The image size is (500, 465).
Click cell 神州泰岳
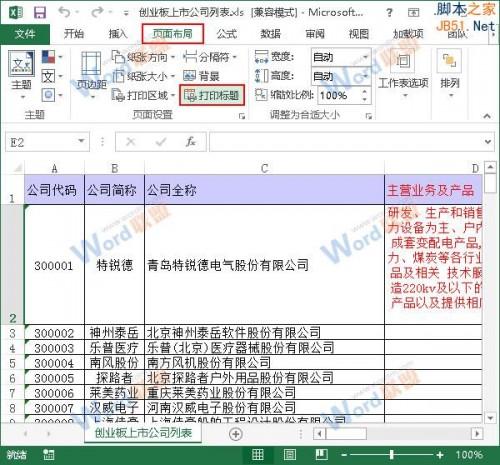click(x=114, y=333)
